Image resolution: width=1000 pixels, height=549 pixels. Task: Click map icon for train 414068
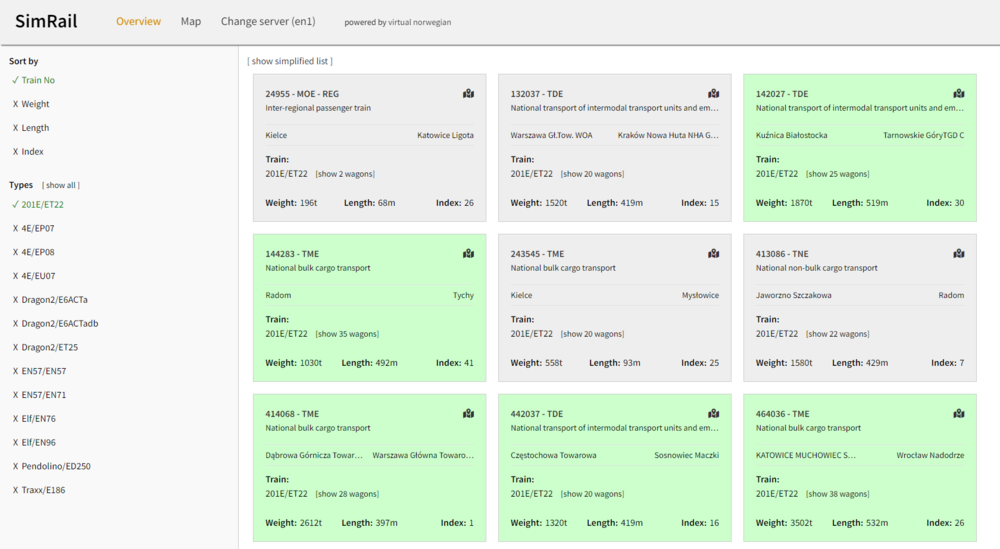point(468,414)
